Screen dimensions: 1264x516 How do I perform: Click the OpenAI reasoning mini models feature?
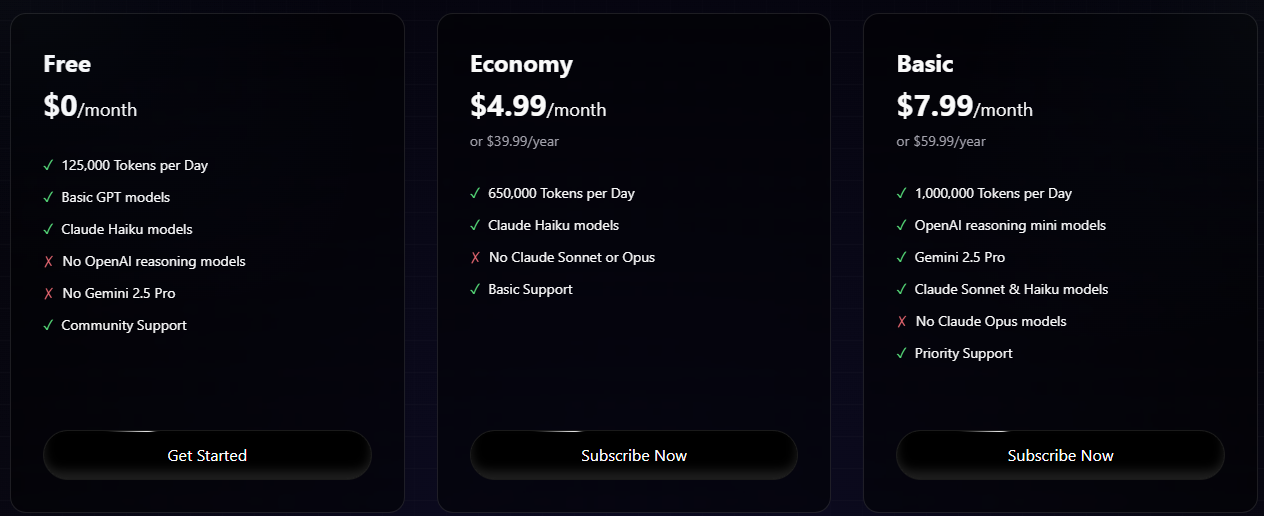click(1010, 225)
